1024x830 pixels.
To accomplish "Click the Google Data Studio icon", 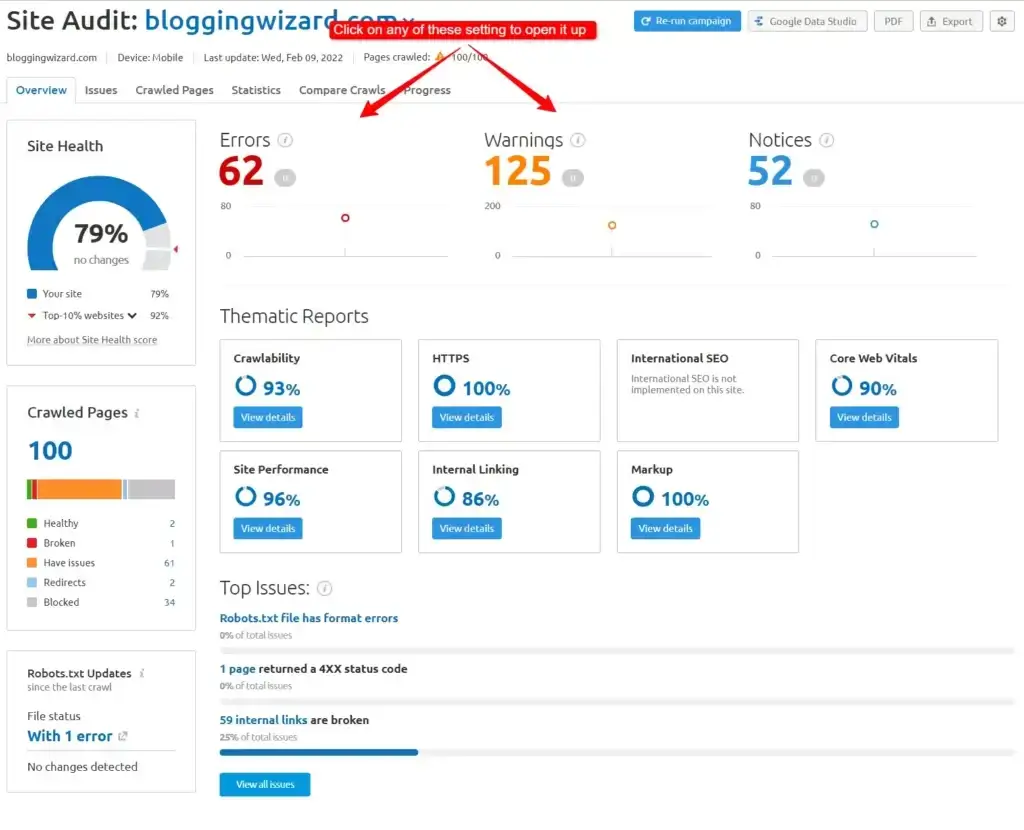I will [x=760, y=20].
